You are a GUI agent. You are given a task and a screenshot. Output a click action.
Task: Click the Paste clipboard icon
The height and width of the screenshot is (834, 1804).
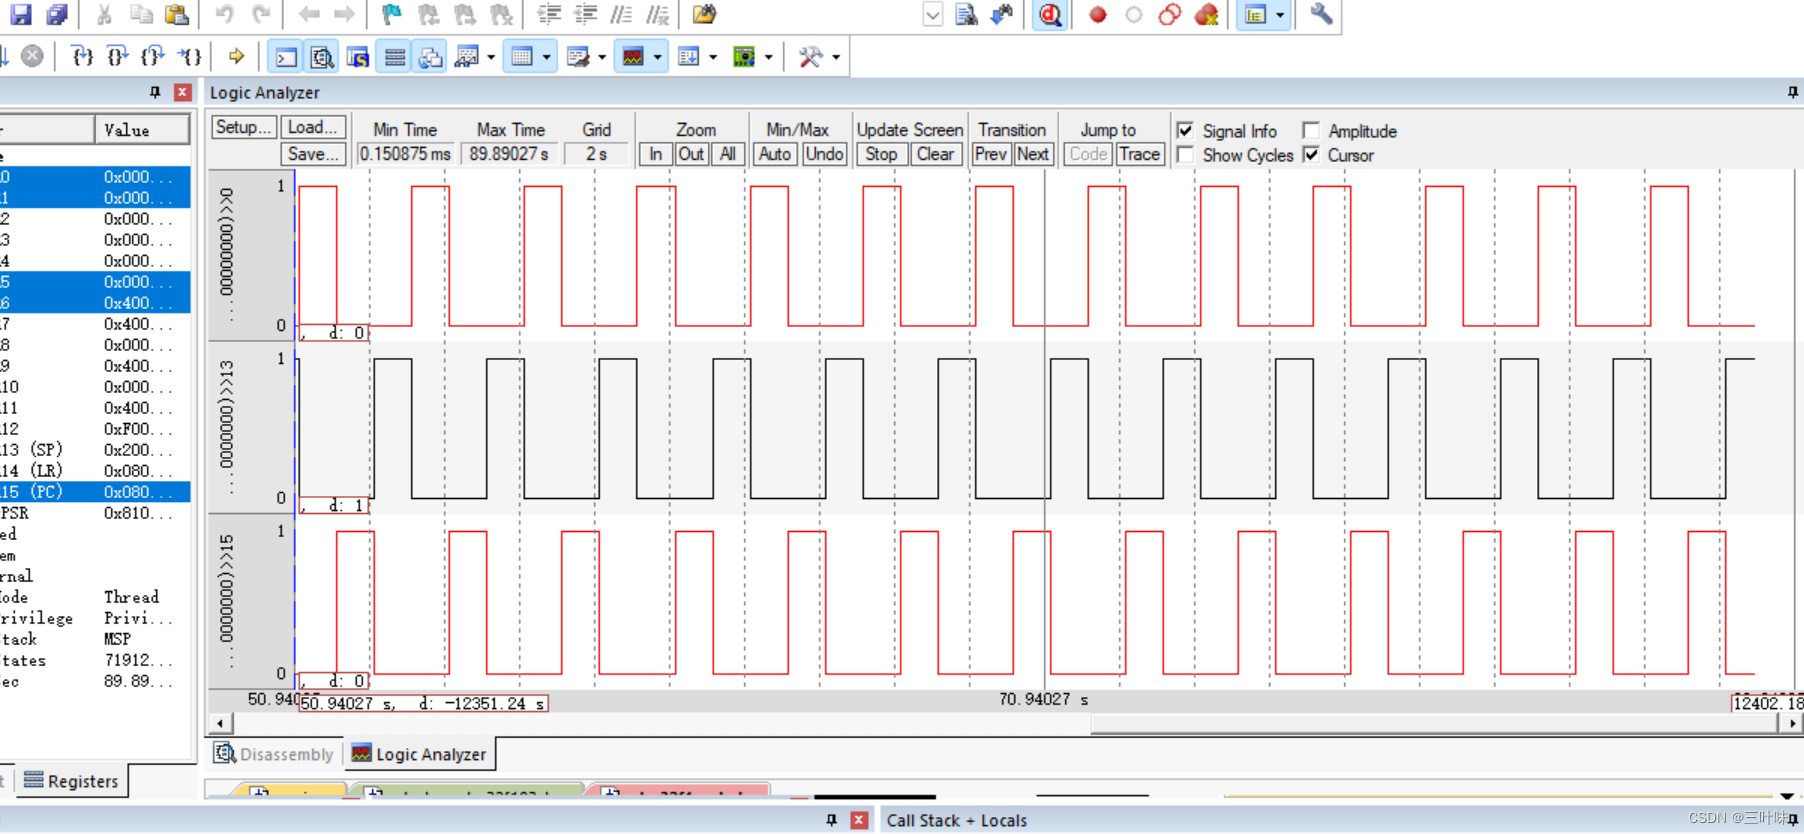point(177,14)
